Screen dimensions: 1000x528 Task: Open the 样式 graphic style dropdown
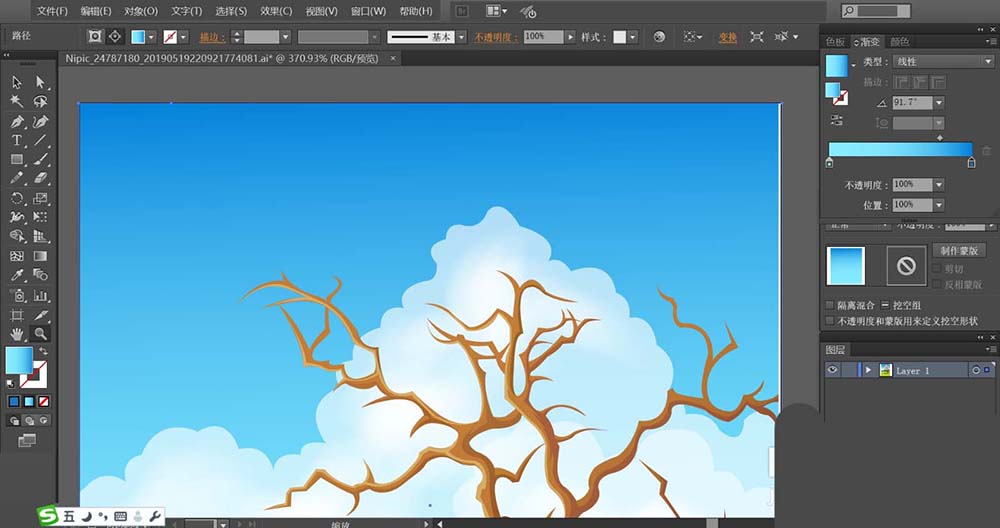633,37
